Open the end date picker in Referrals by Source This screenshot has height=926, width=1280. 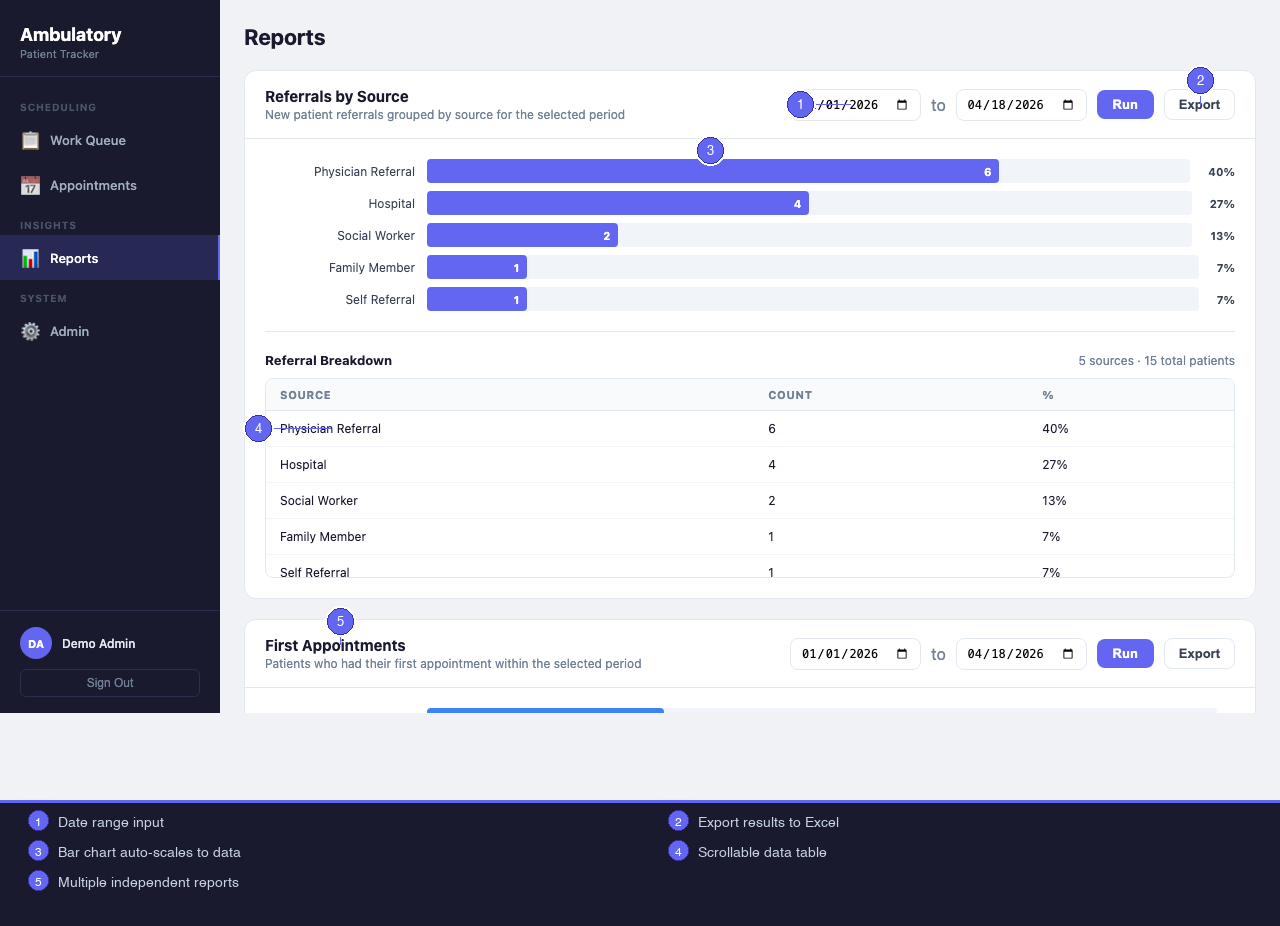tap(1069, 104)
